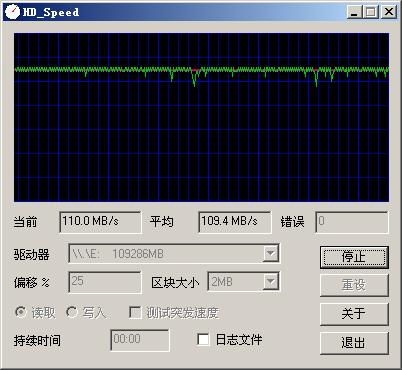Image resolution: width=402 pixels, height=370 pixels.
Task: Click the HD_Speed speedometer title bar icon
Action: pyautogui.click(x=13, y=12)
